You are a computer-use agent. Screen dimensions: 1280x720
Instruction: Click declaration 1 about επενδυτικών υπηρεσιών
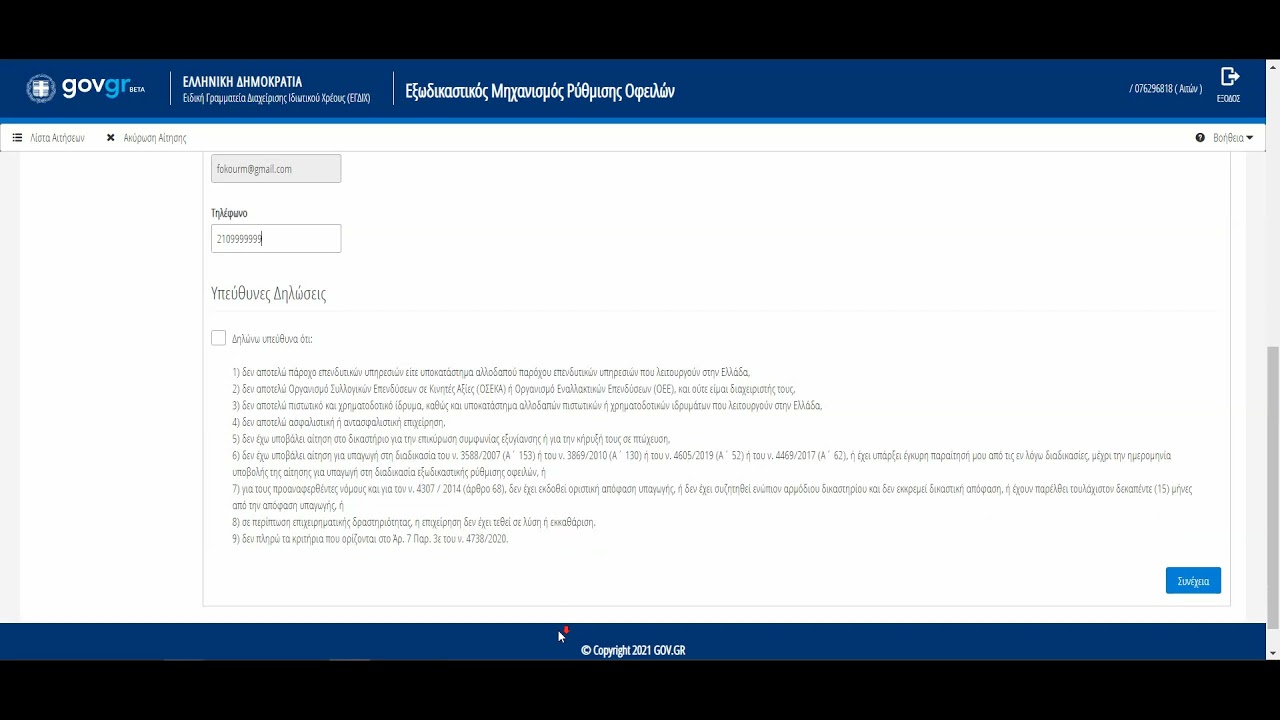491,372
